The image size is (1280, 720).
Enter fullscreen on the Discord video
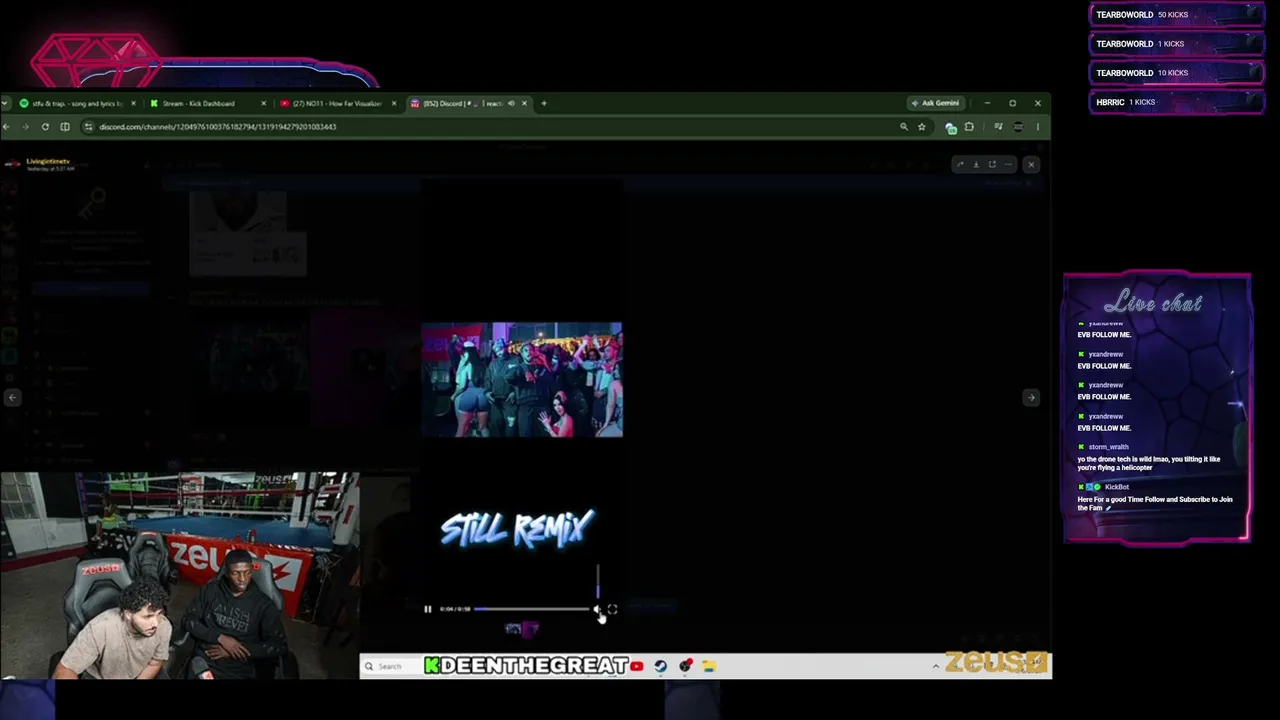click(612, 609)
